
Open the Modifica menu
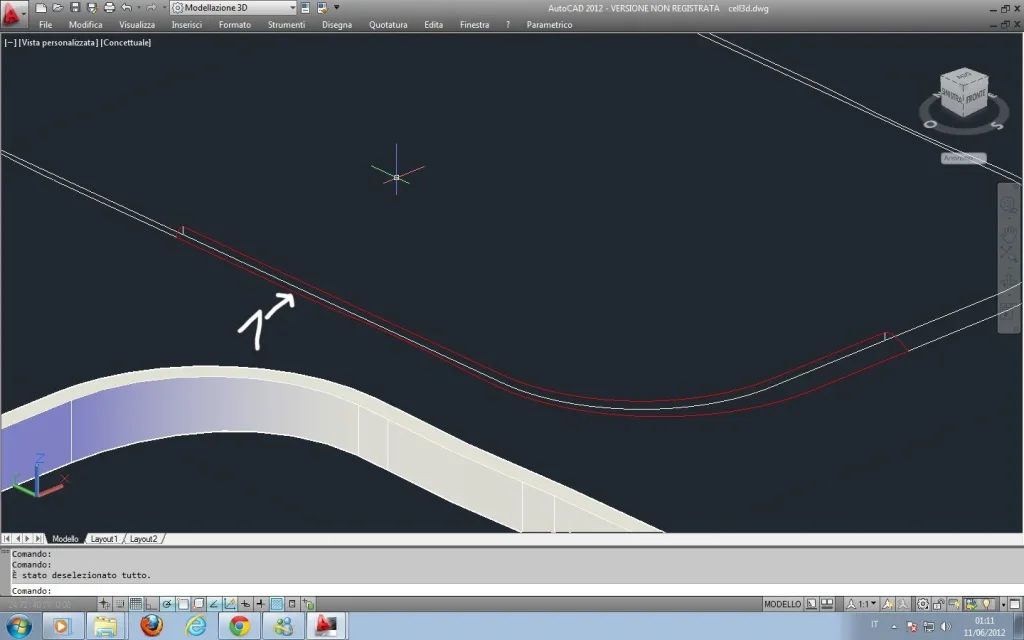click(x=86, y=25)
